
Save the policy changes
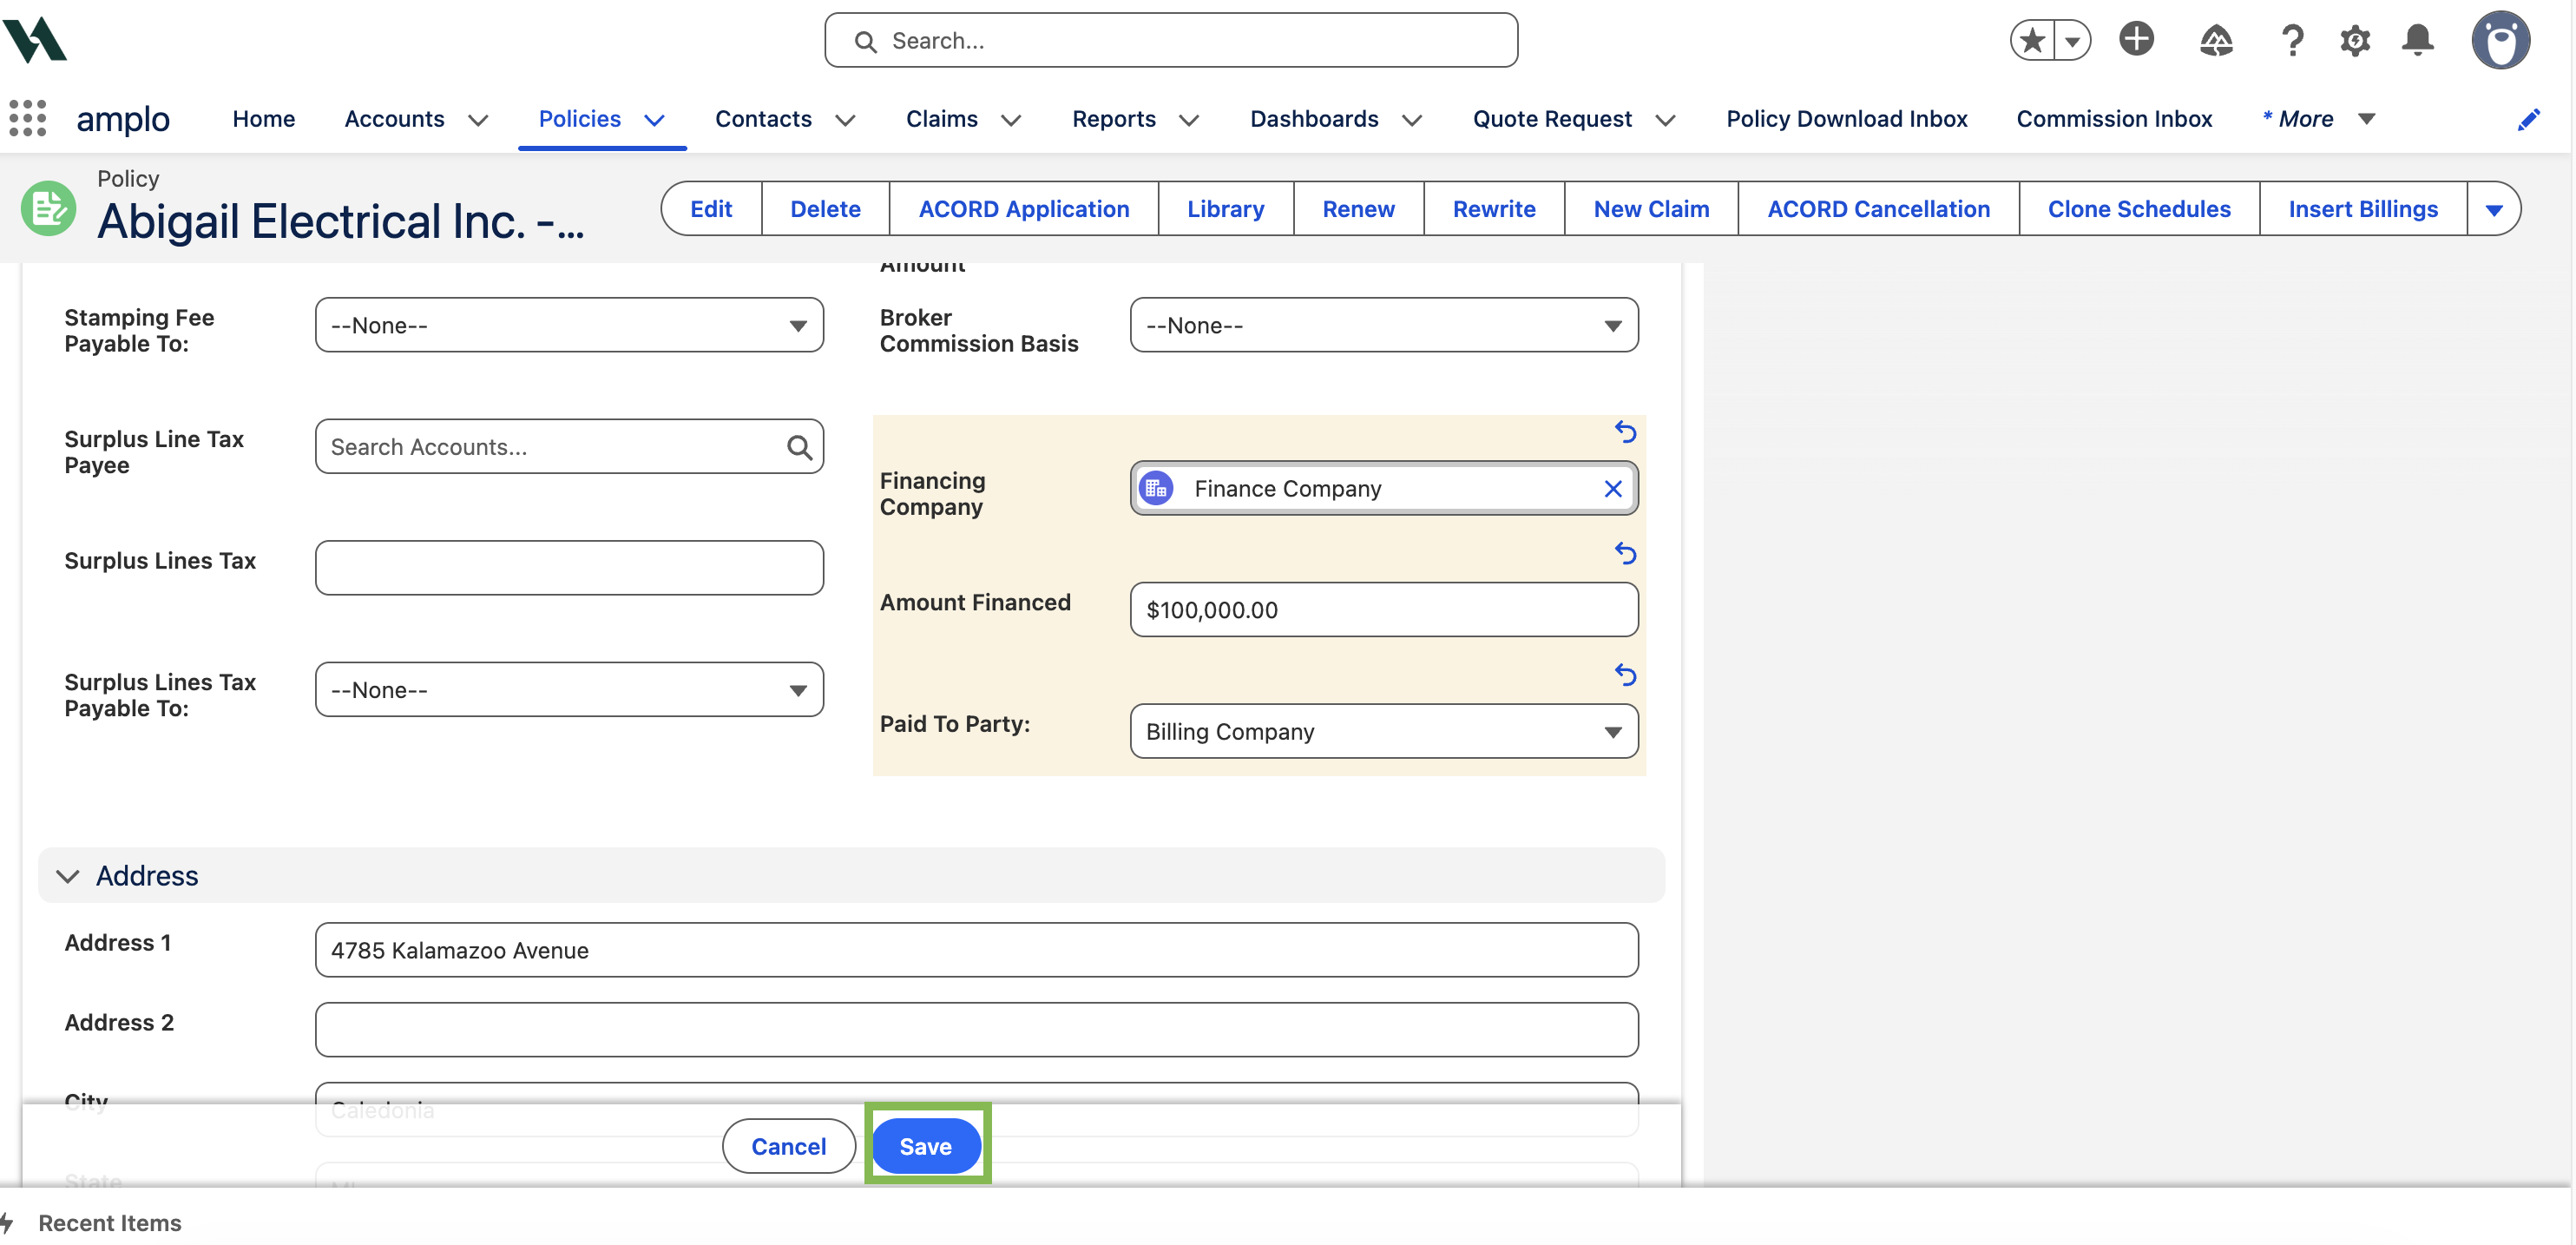coord(925,1145)
